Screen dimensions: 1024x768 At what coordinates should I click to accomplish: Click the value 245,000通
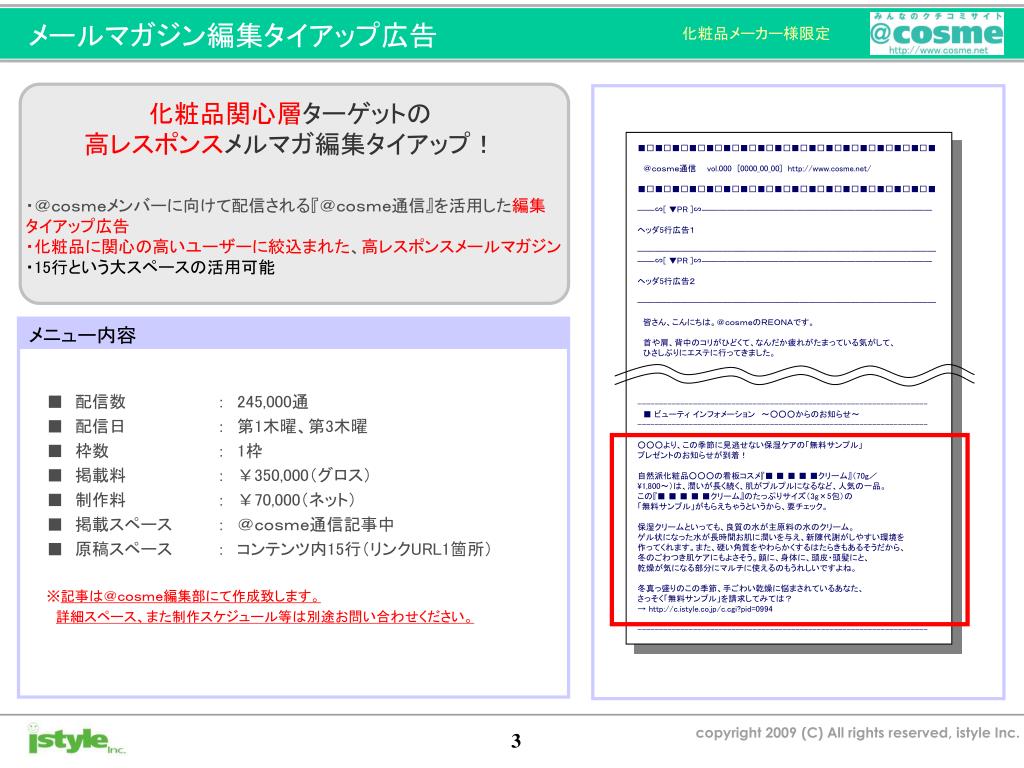272,402
